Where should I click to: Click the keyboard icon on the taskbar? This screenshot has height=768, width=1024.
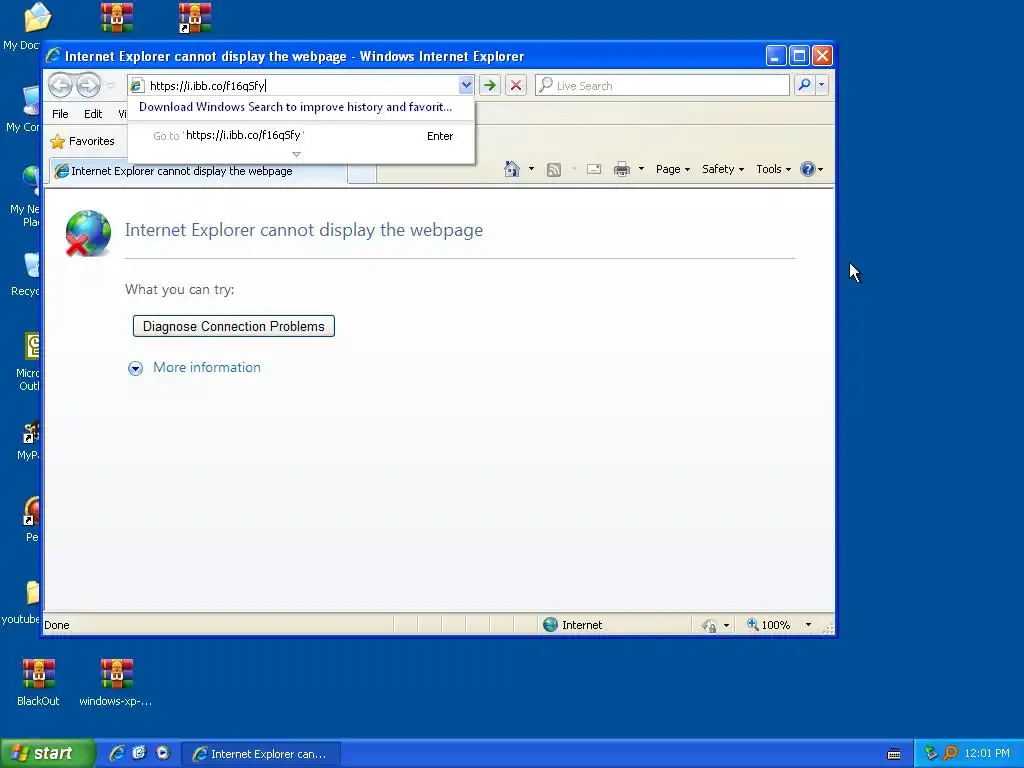pos(894,754)
